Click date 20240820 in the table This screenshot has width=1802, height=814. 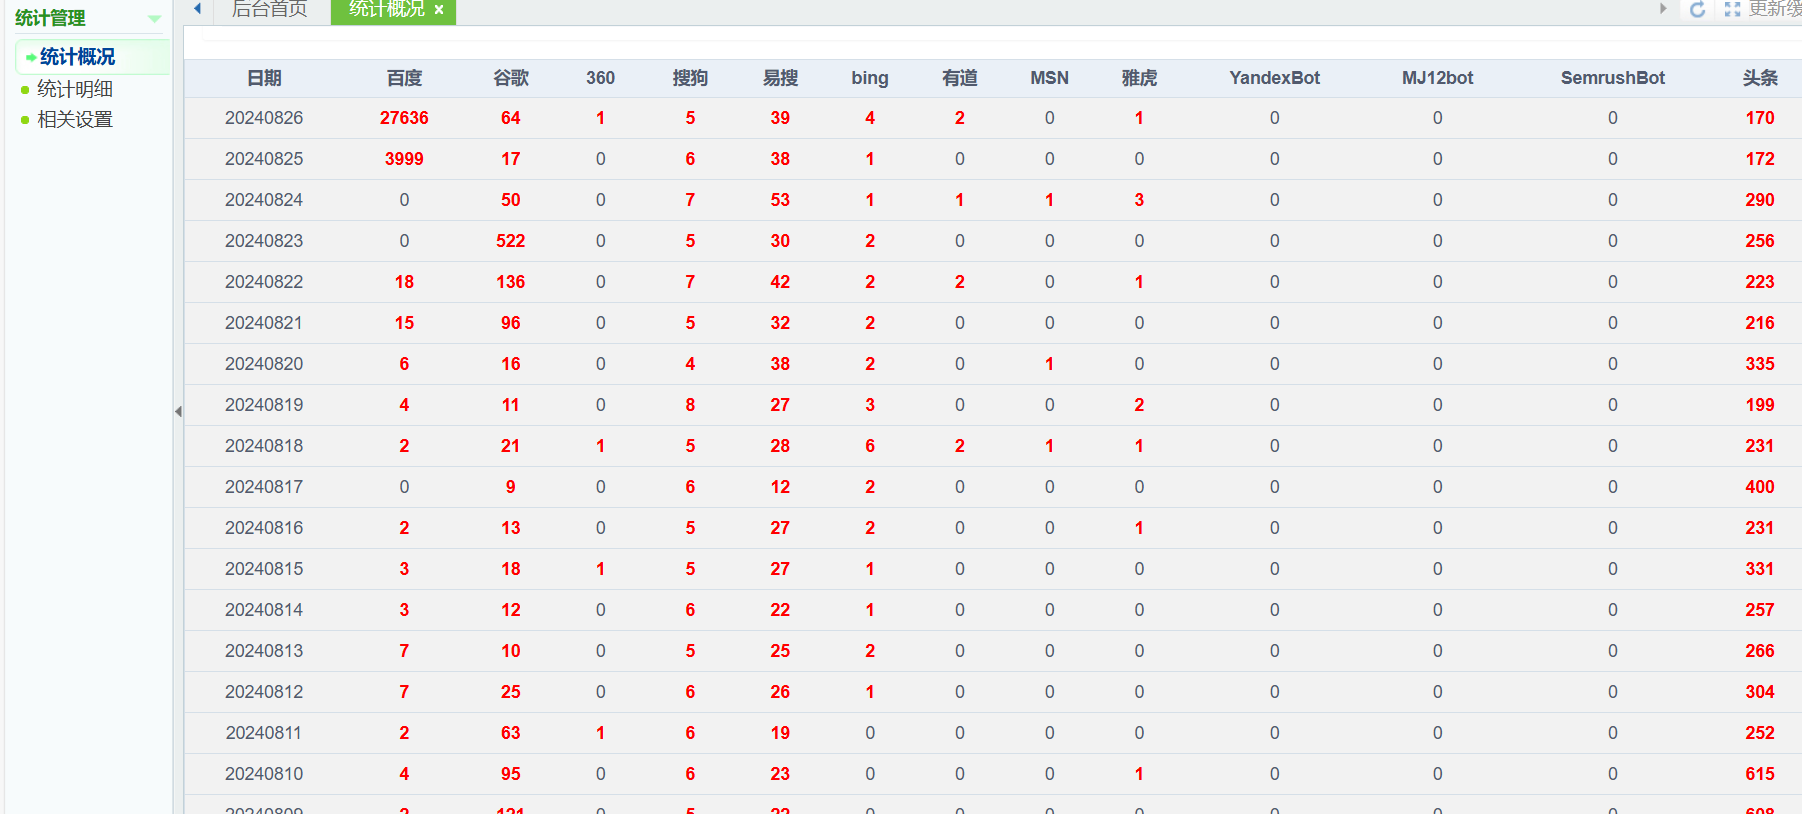264,364
